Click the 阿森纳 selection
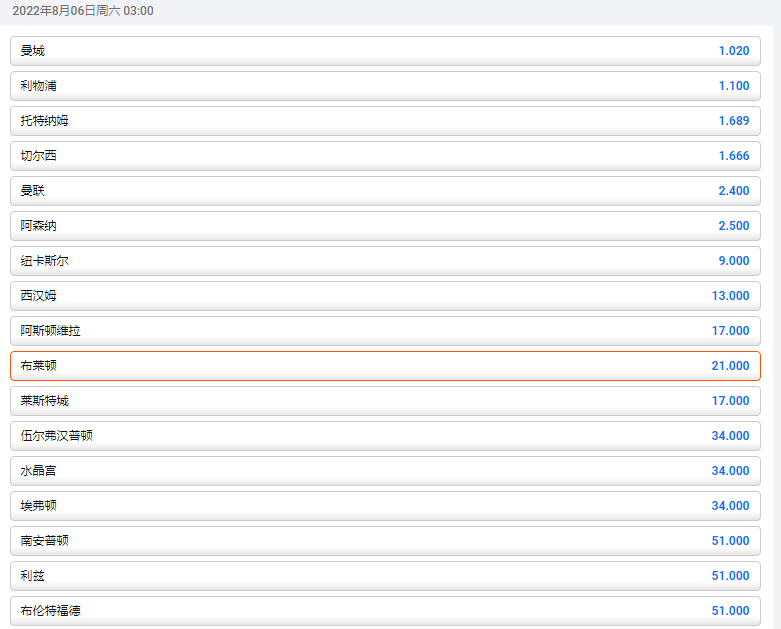This screenshot has width=781, height=629. [x=385, y=226]
